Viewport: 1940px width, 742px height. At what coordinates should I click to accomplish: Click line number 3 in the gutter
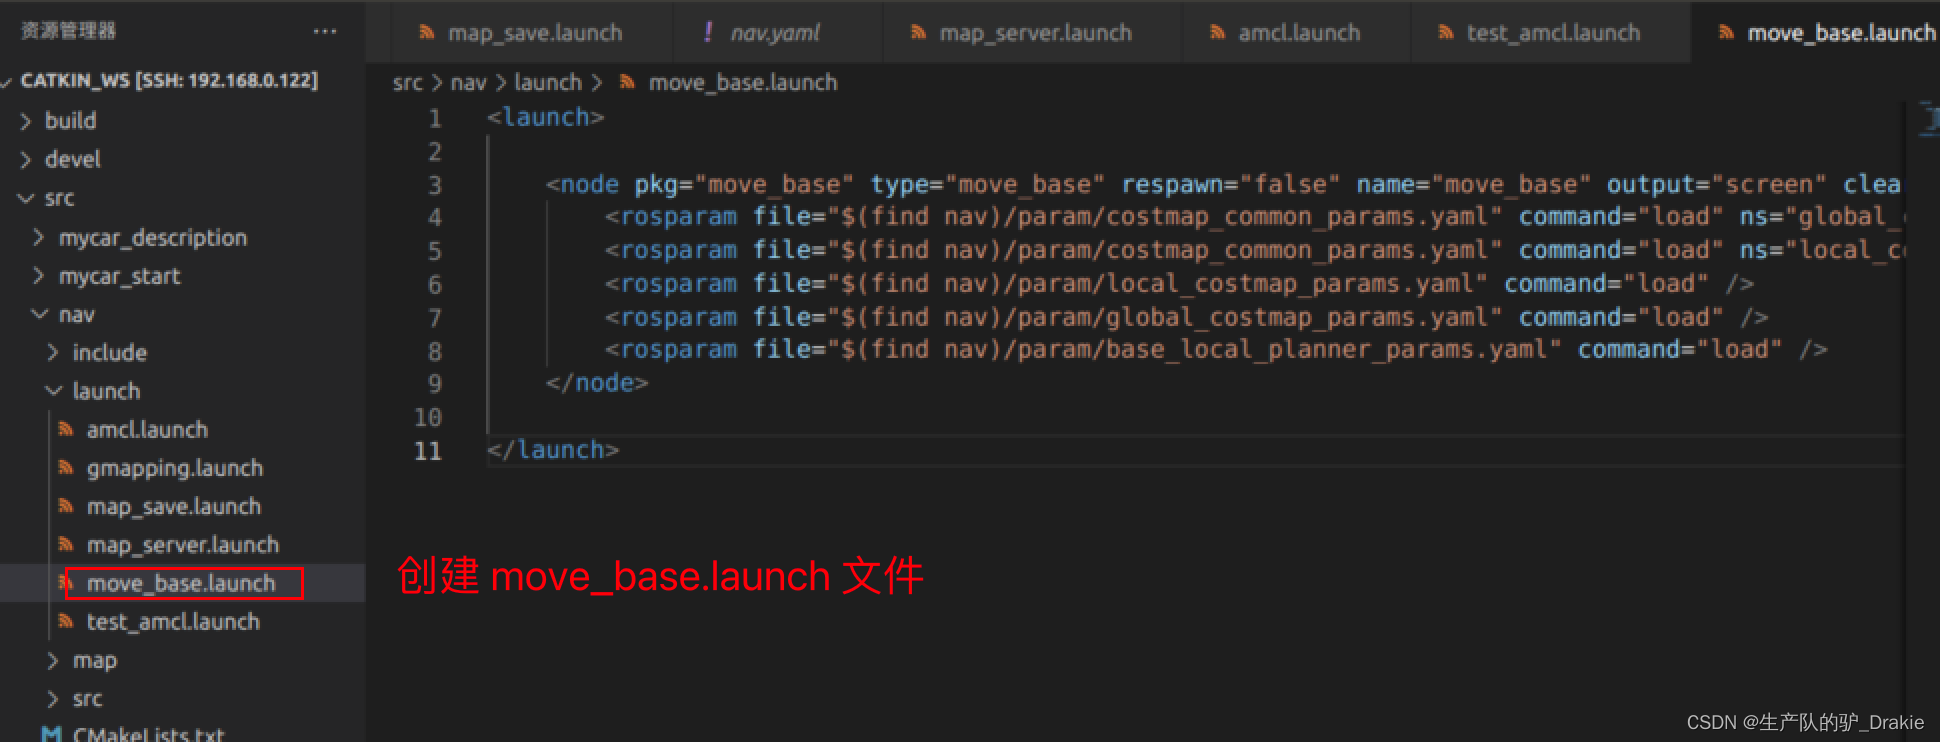[x=434, y=185]
